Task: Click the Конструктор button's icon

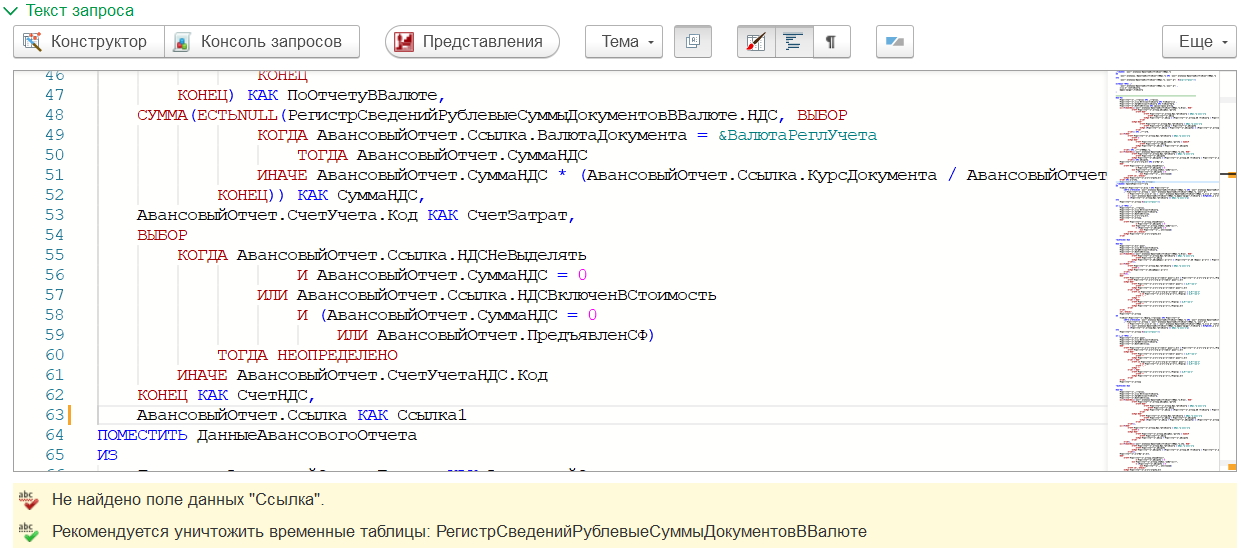Action: pyautogui.click(x=33, y=42)
